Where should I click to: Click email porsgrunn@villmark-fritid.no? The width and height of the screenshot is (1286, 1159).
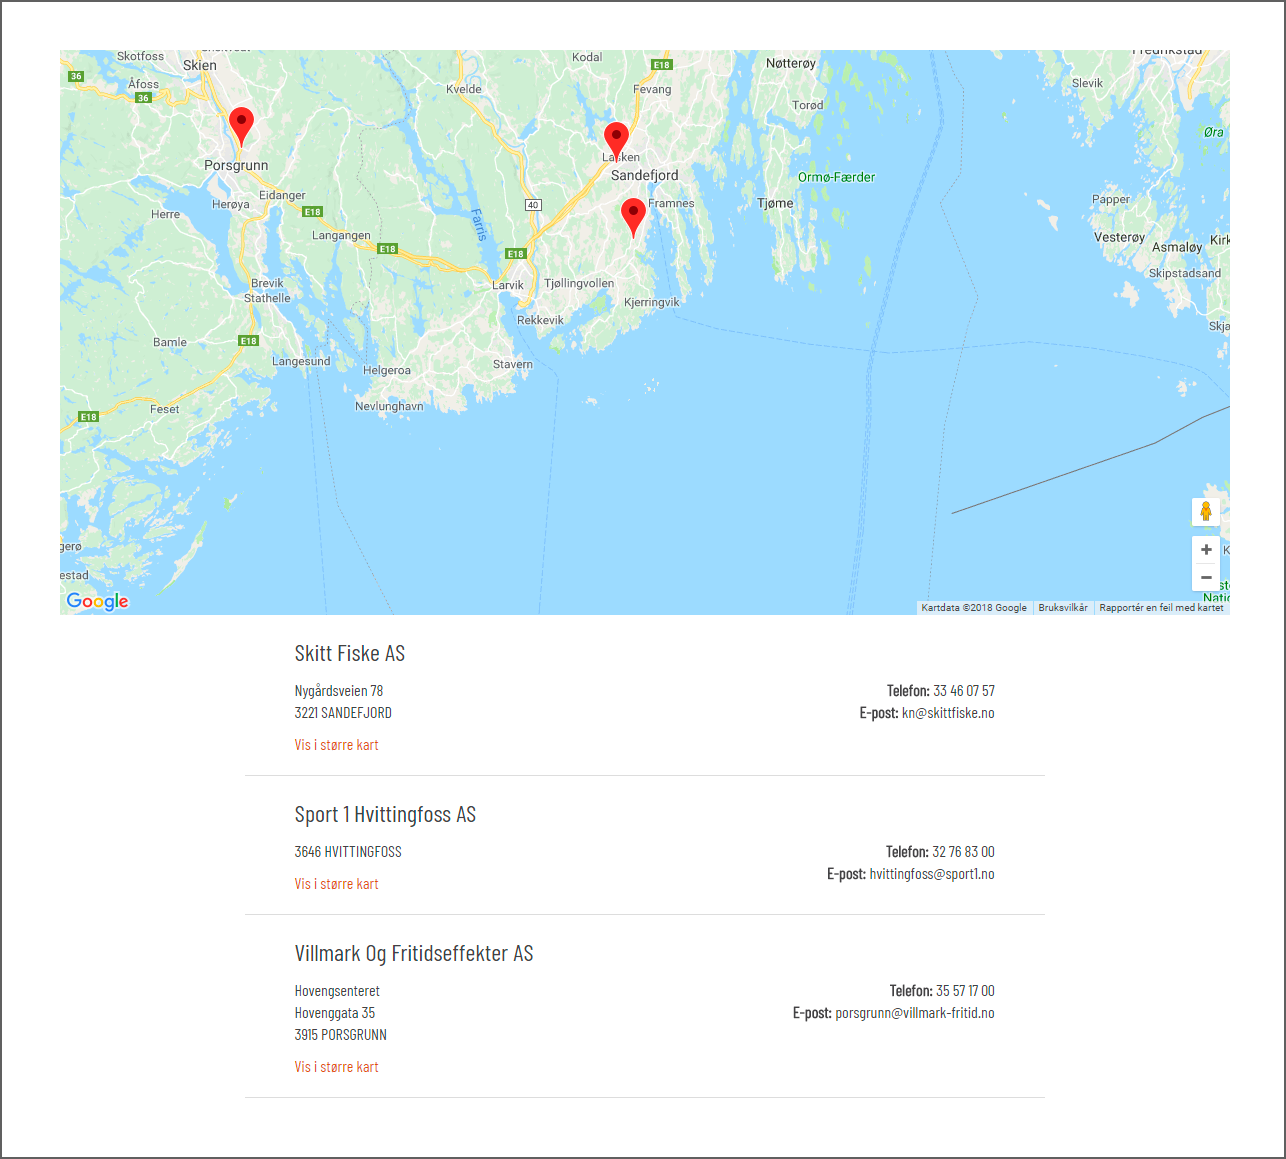915,1013
